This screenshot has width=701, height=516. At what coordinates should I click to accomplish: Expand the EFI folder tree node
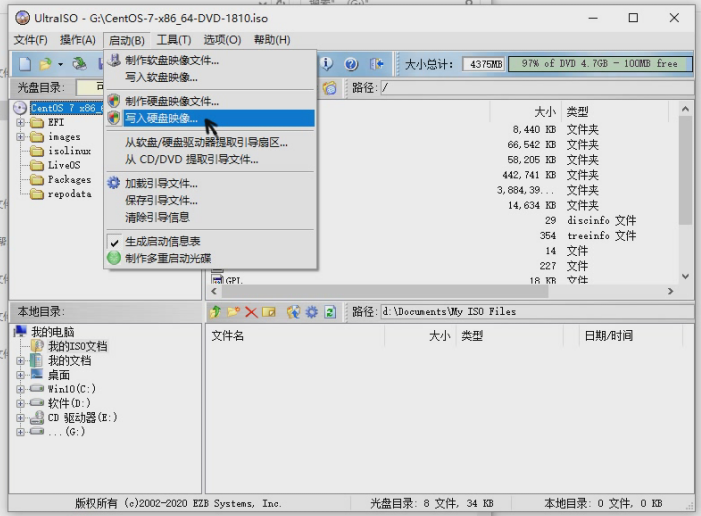tap(20, 122)
